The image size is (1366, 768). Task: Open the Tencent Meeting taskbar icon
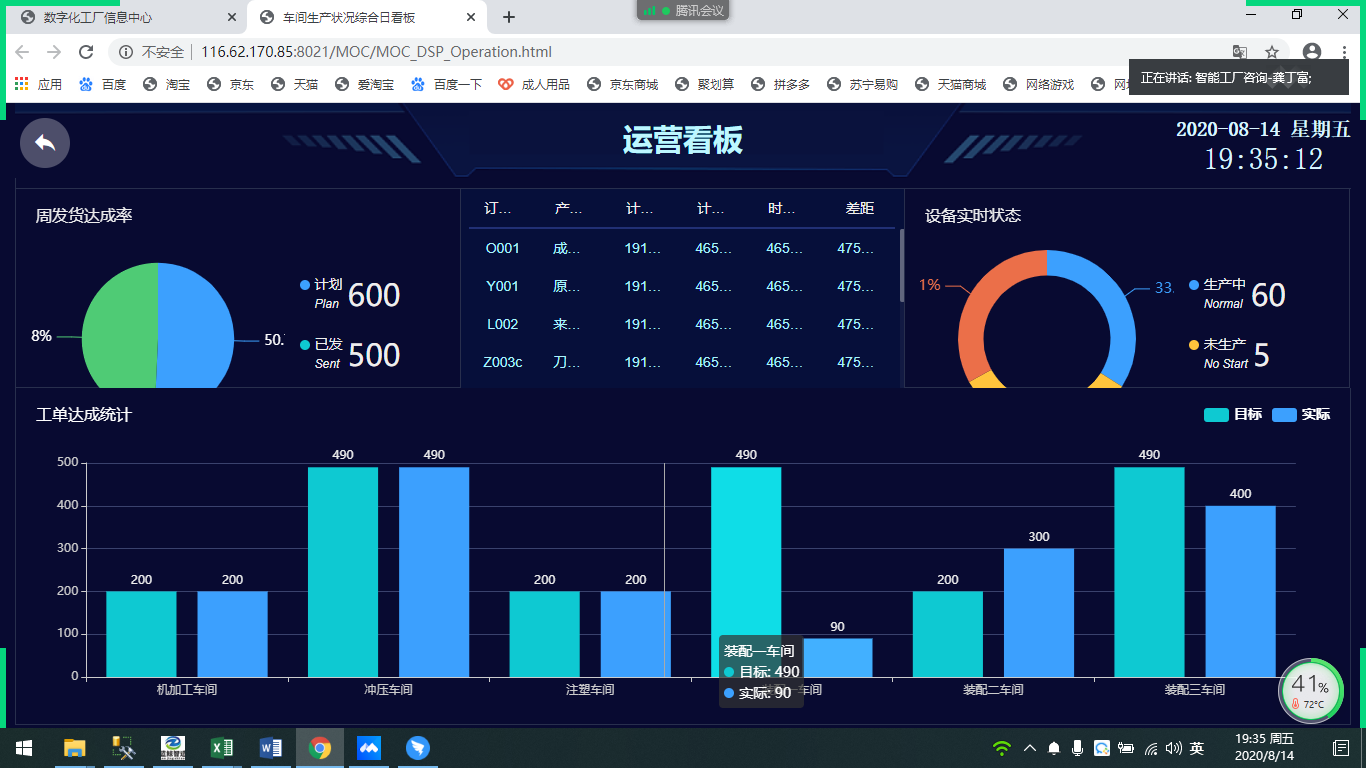tap(369, 748)
